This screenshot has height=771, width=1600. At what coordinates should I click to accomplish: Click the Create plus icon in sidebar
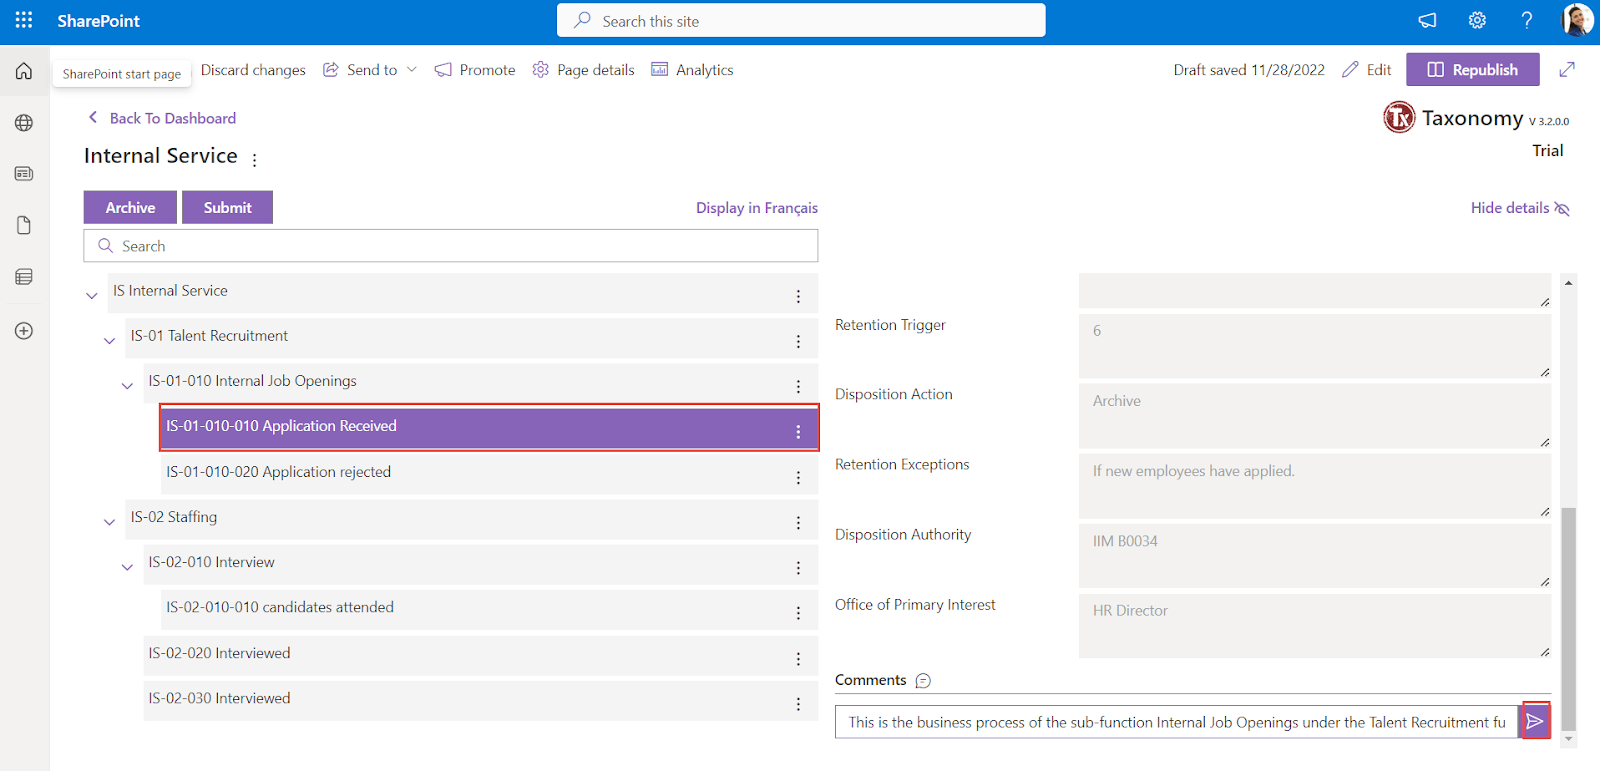click(x=24, y=331)
